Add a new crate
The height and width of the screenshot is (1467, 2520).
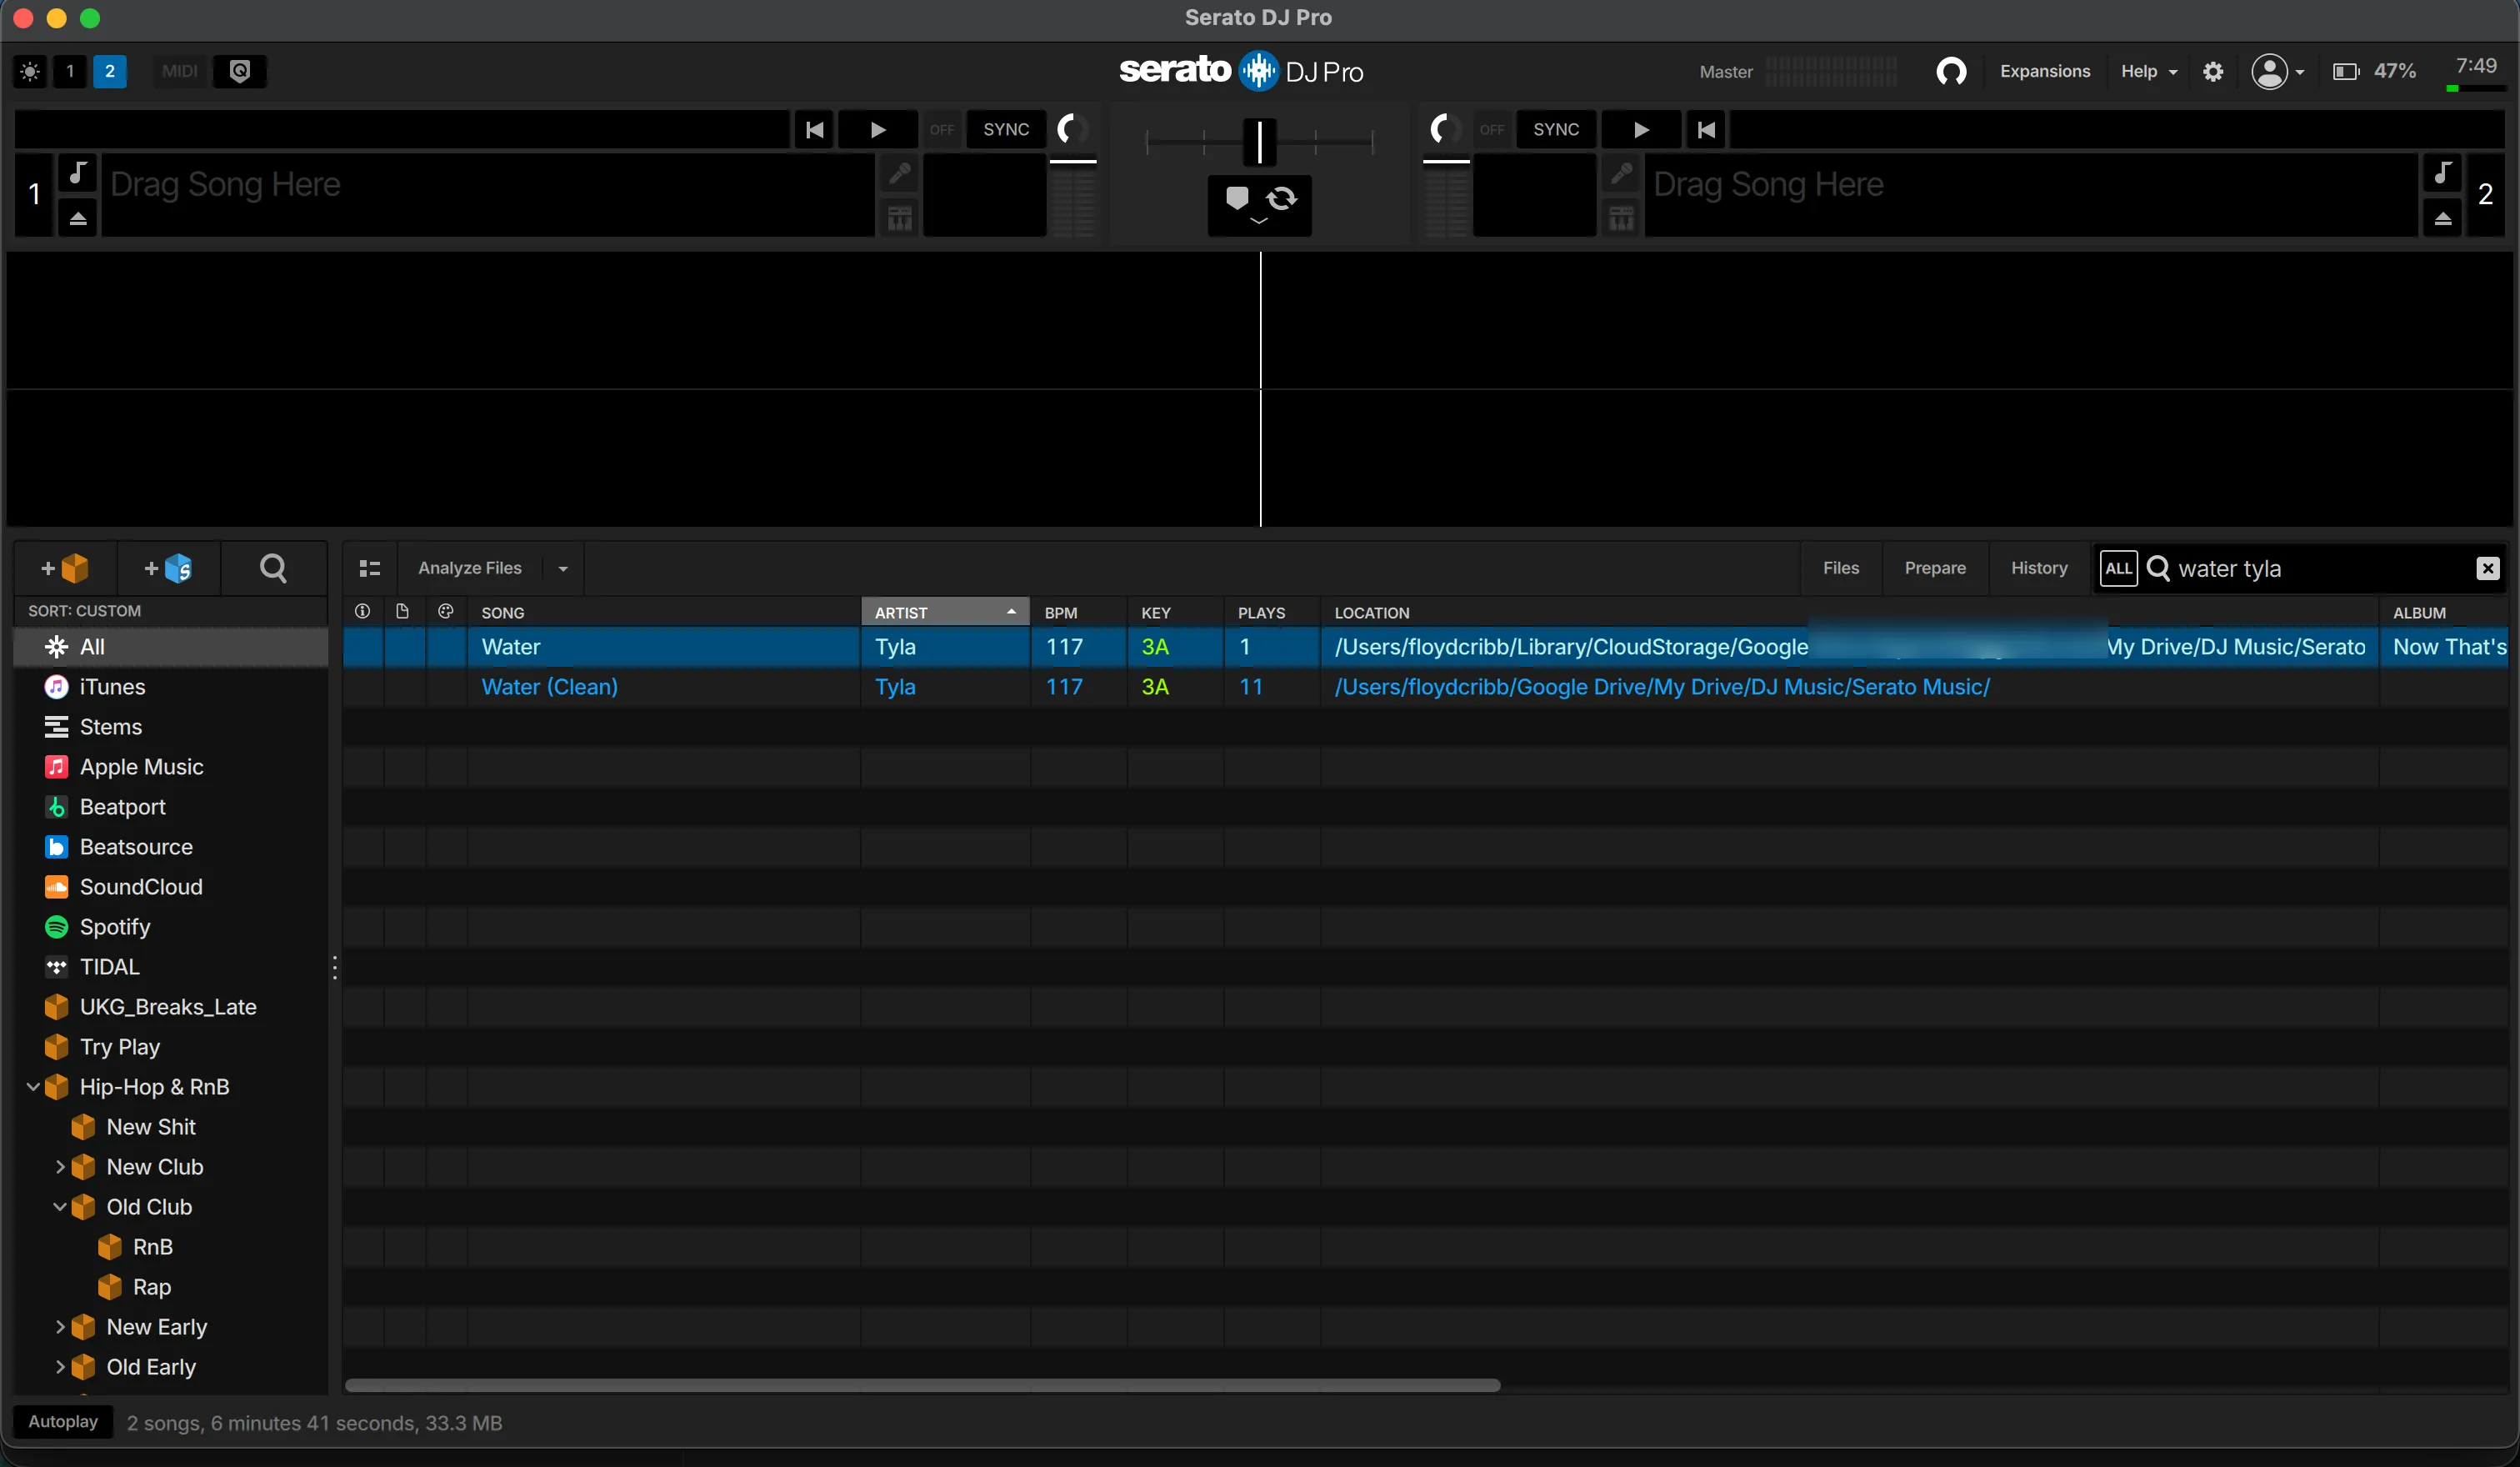(x=65, y=568)
